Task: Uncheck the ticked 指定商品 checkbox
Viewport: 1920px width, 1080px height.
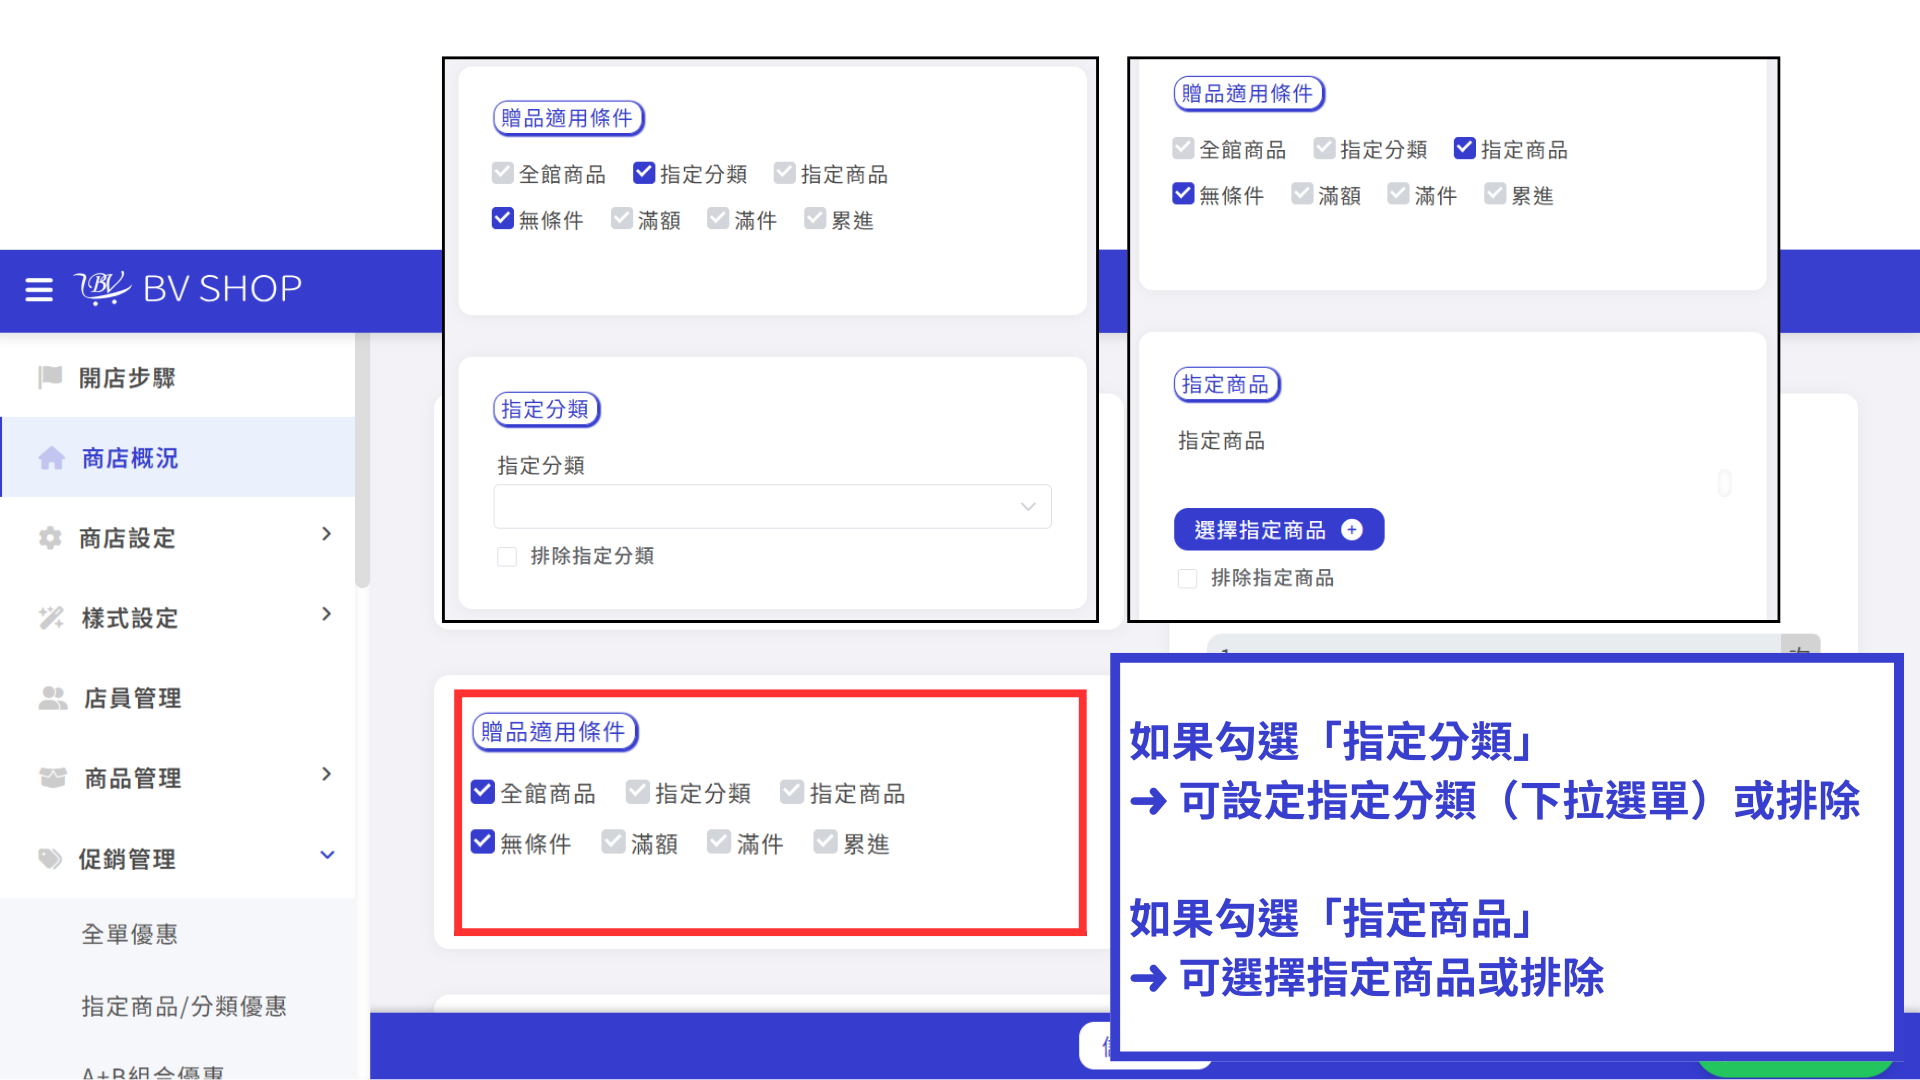Action: click(1465, 148)
